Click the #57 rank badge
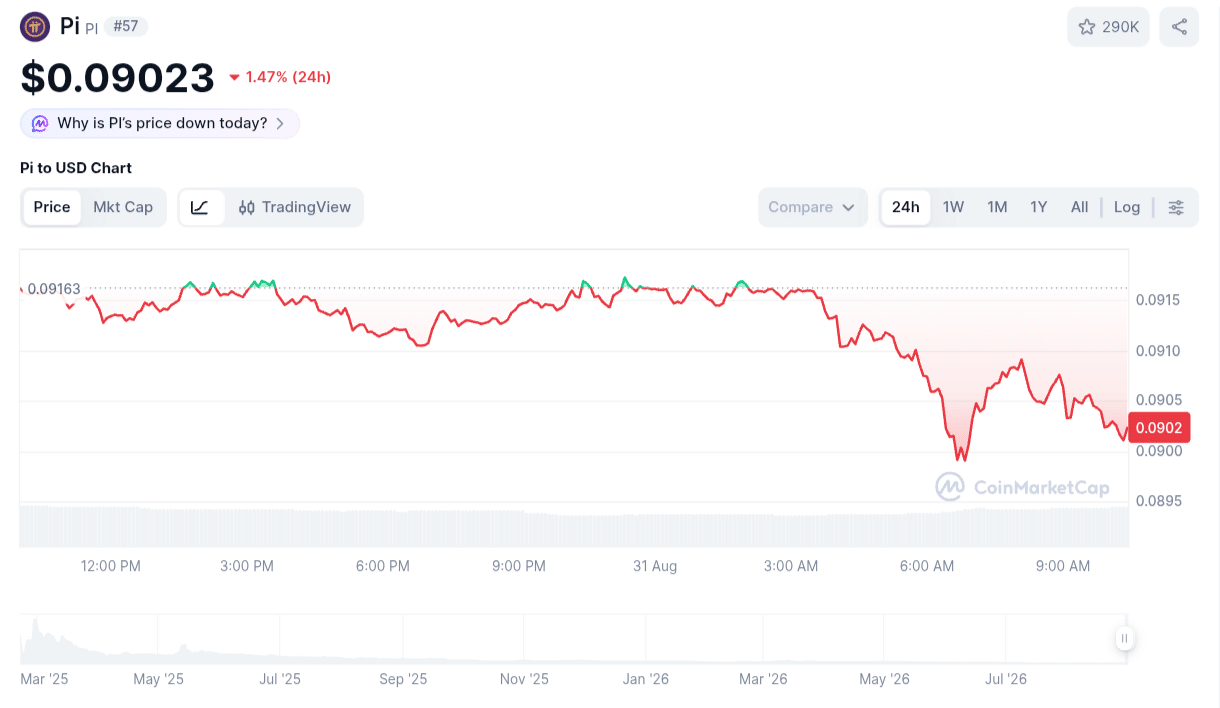 tap(126, 26)
